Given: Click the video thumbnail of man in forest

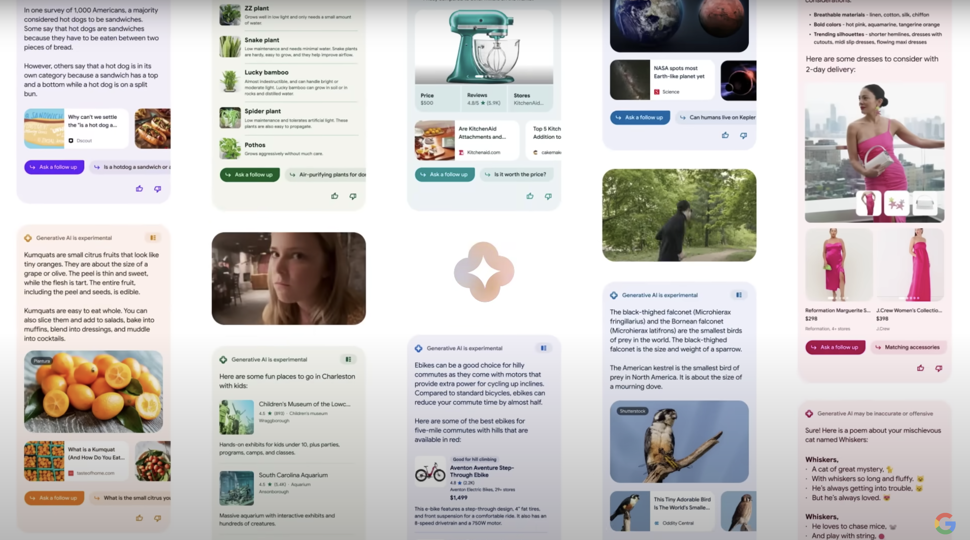Looking at the screenshot, I should 679,215.
